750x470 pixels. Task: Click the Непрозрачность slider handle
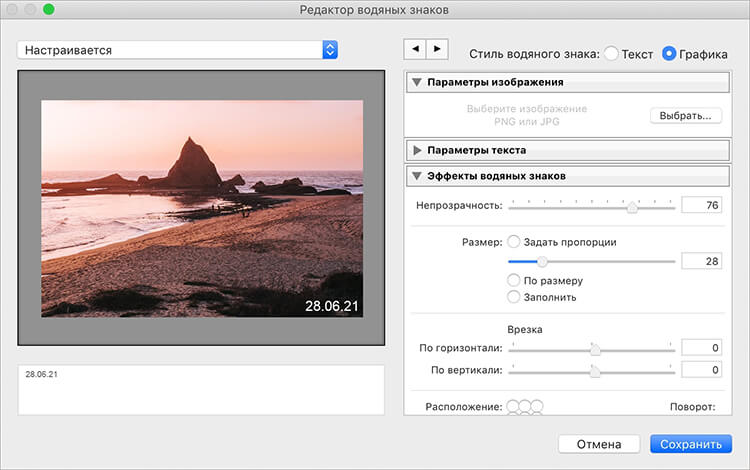point(632,208)
